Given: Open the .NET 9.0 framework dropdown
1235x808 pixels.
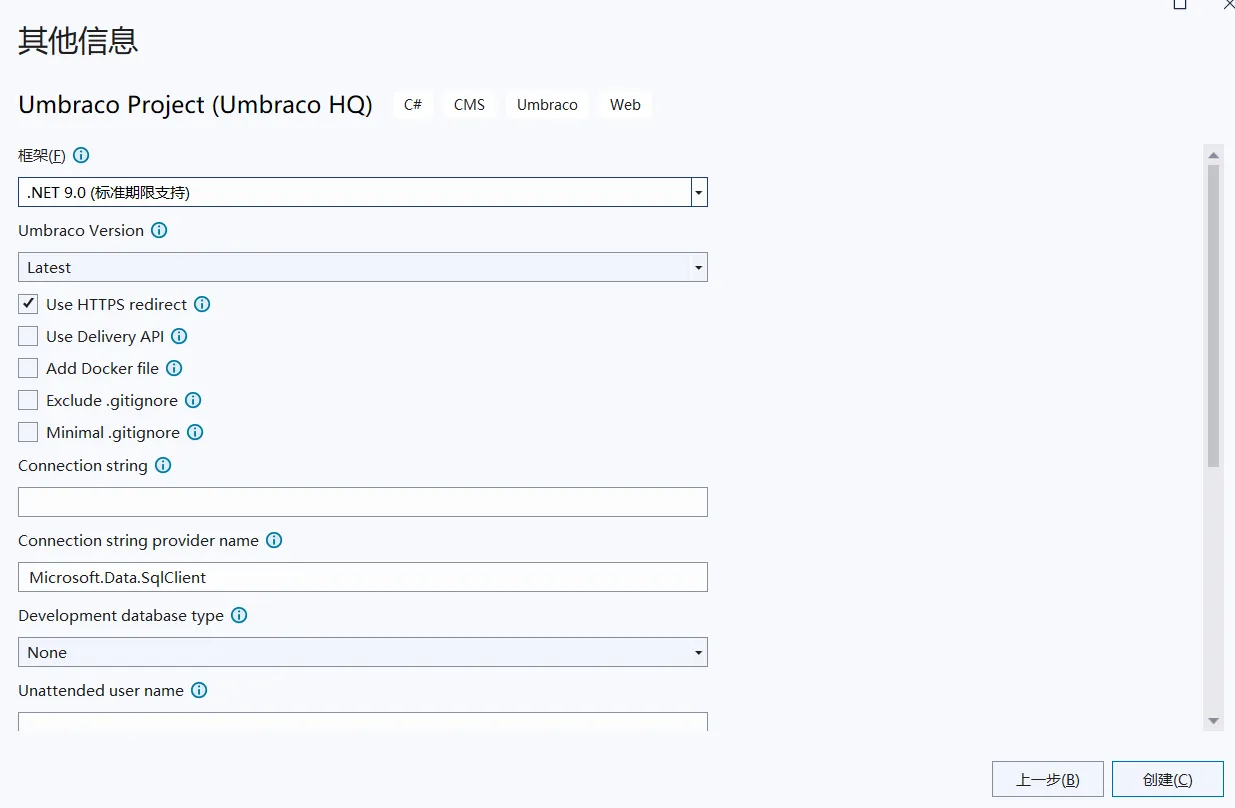Looking at the screenshot, I should point(699,192).
